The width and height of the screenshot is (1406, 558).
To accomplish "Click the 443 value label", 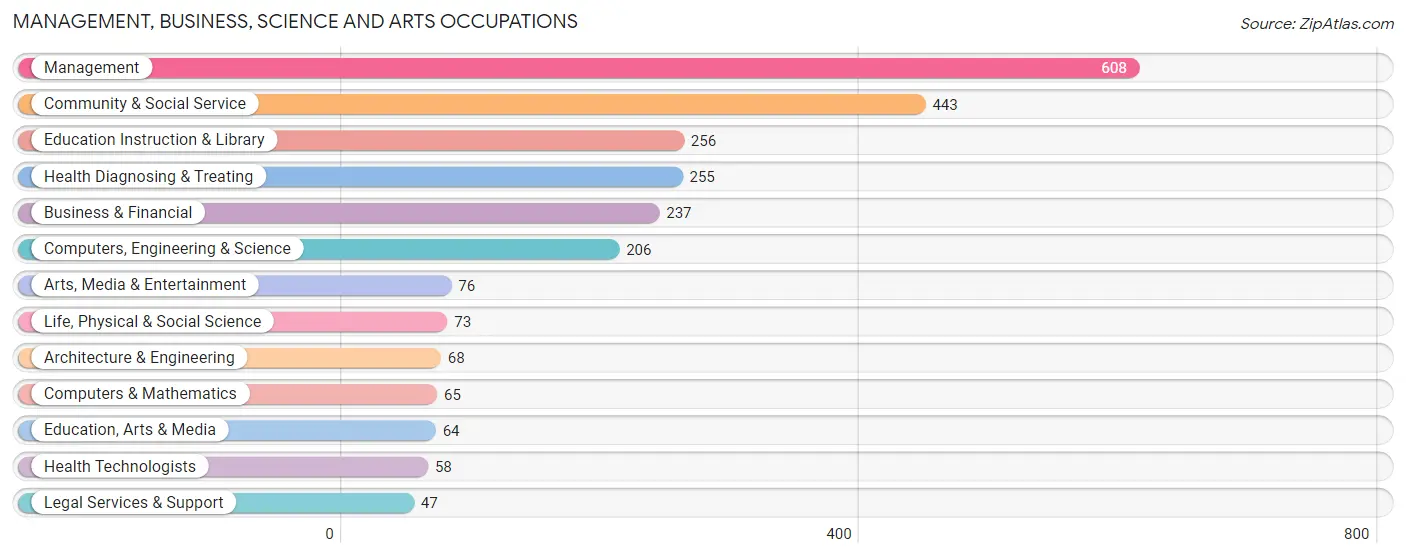I will click(x=945, y=105).
